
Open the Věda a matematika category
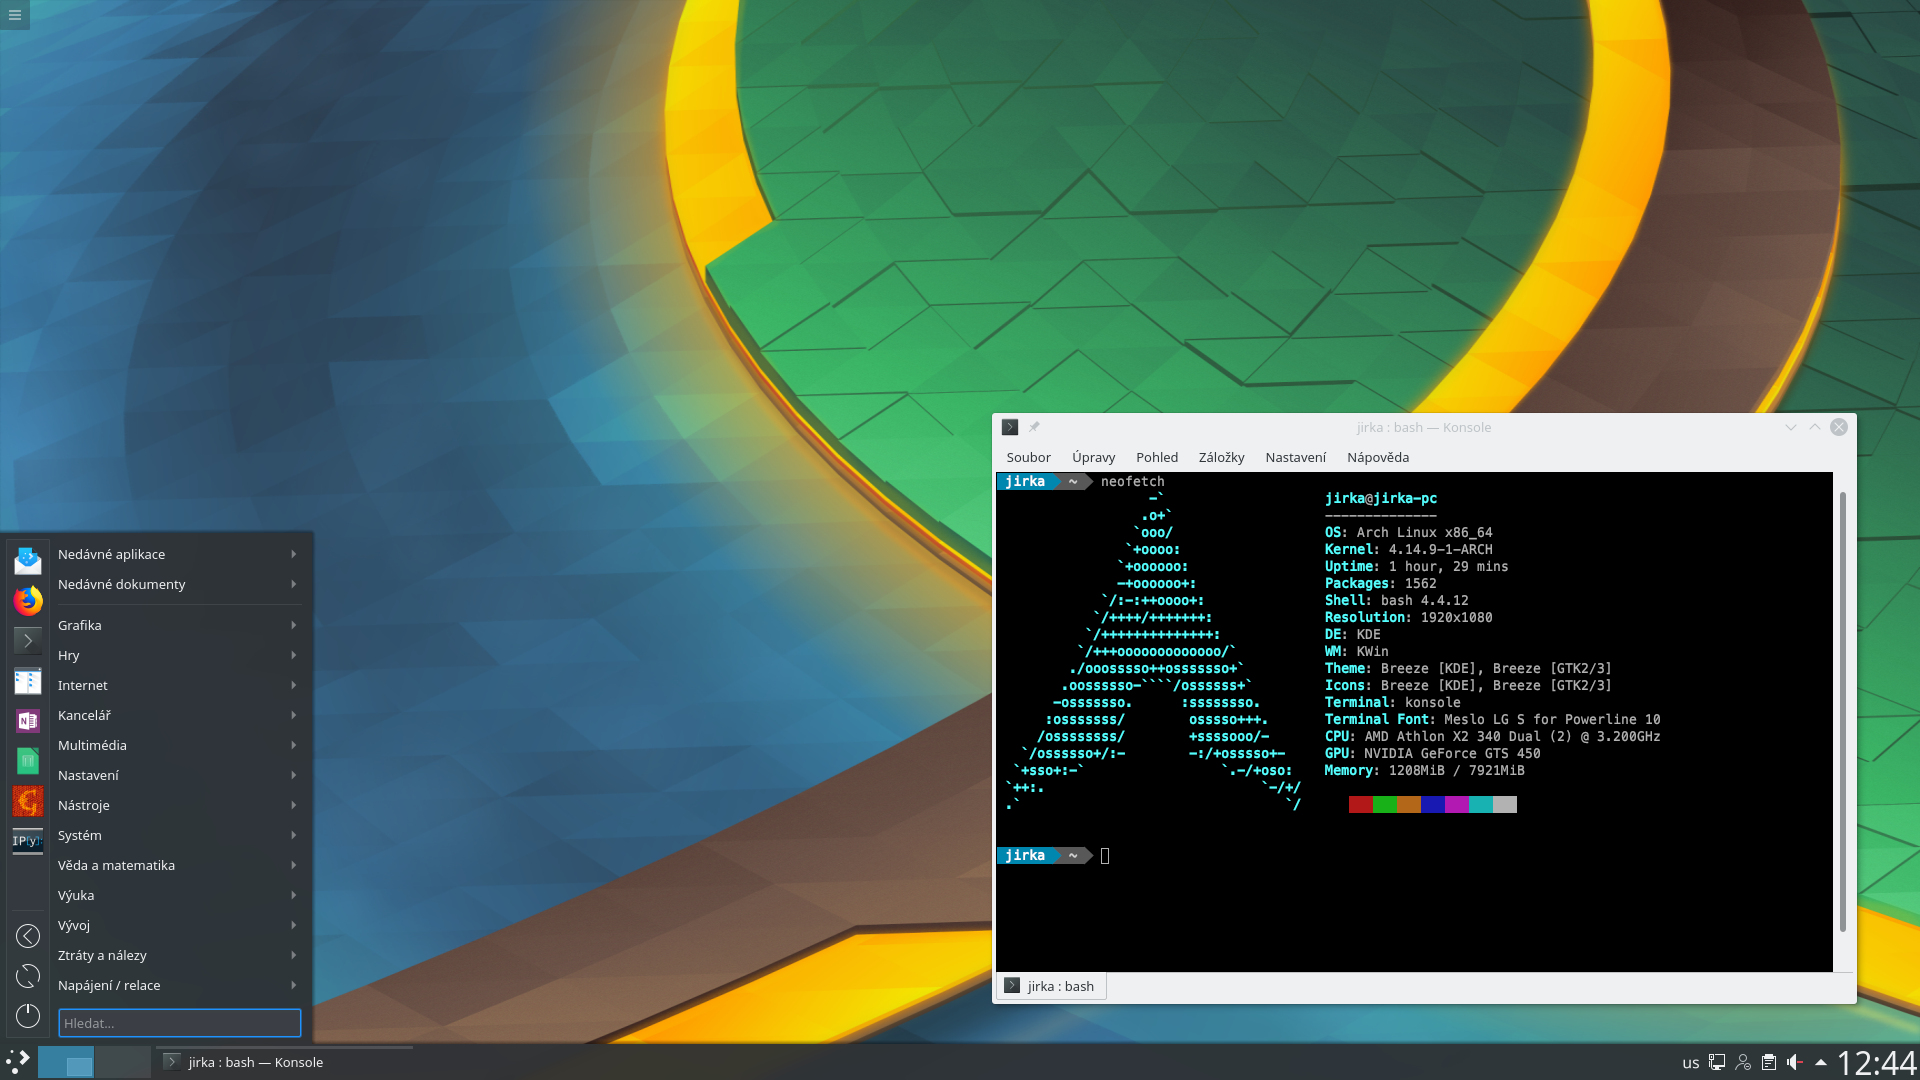[x=179, y=865]
